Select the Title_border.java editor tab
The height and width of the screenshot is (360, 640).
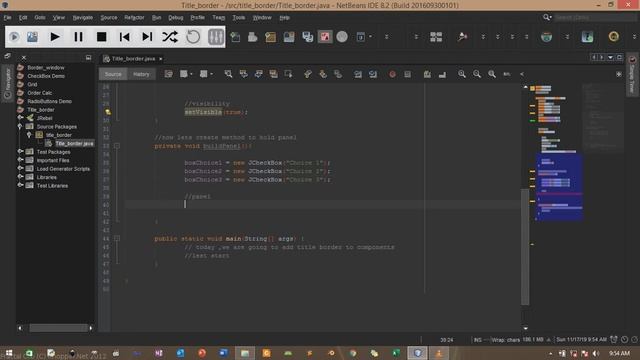133,59
